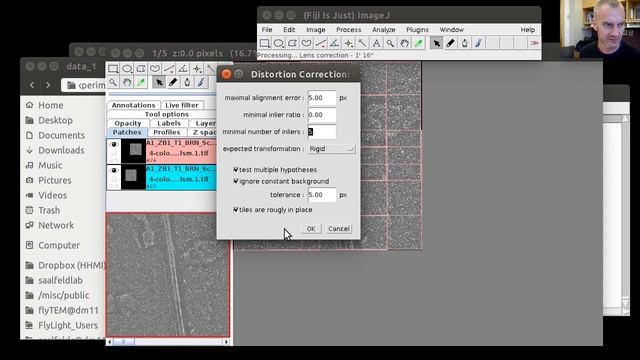This screenshot has height=360, width=640.
Task: Select the Polygon selection tool in ImageJ toolbar
Action: pos(292,43)
